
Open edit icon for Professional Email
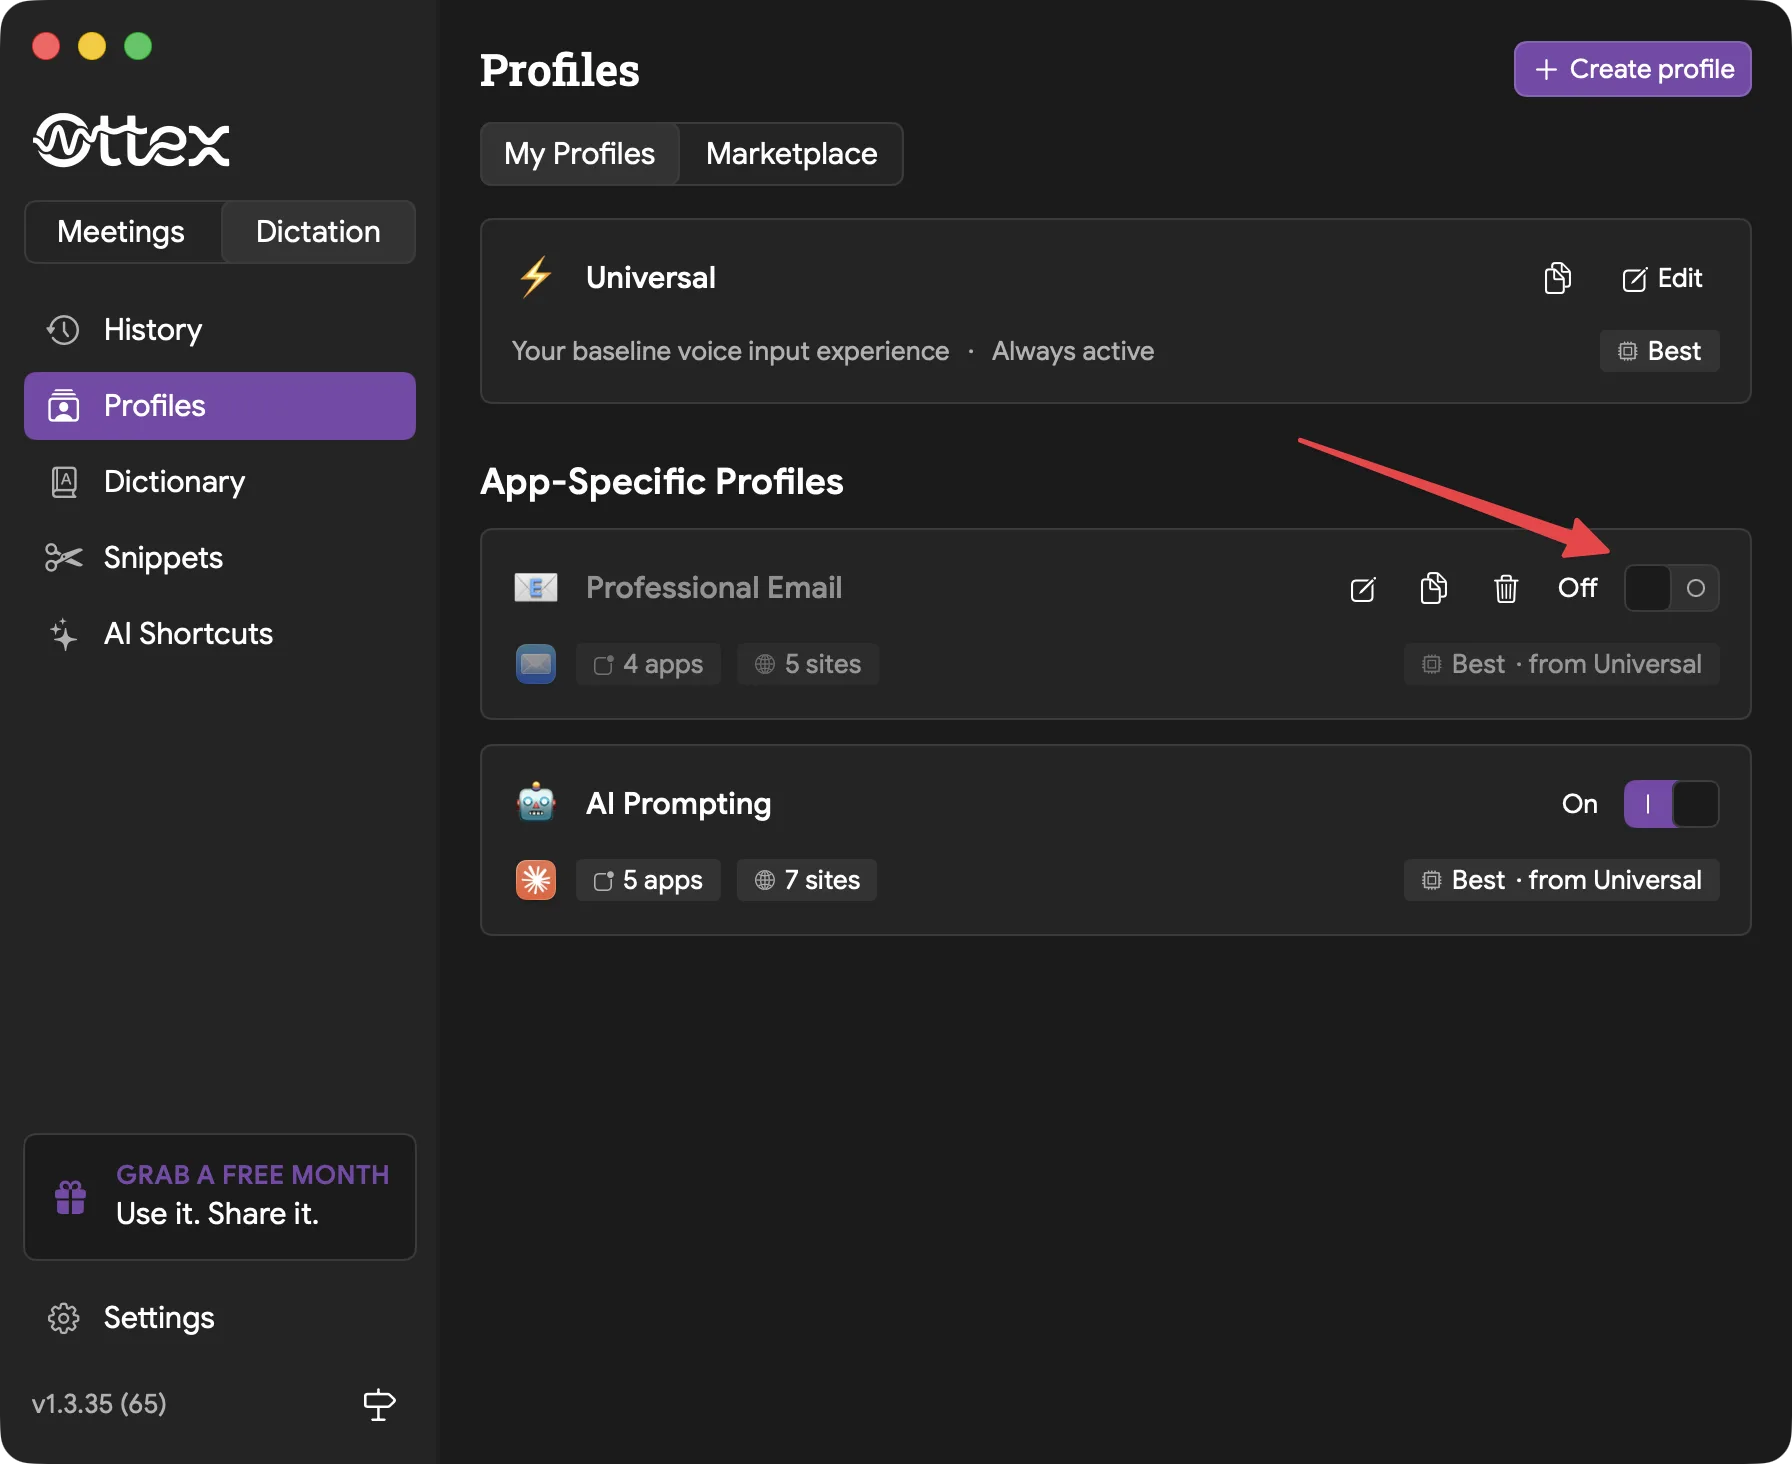(1363, 589)
